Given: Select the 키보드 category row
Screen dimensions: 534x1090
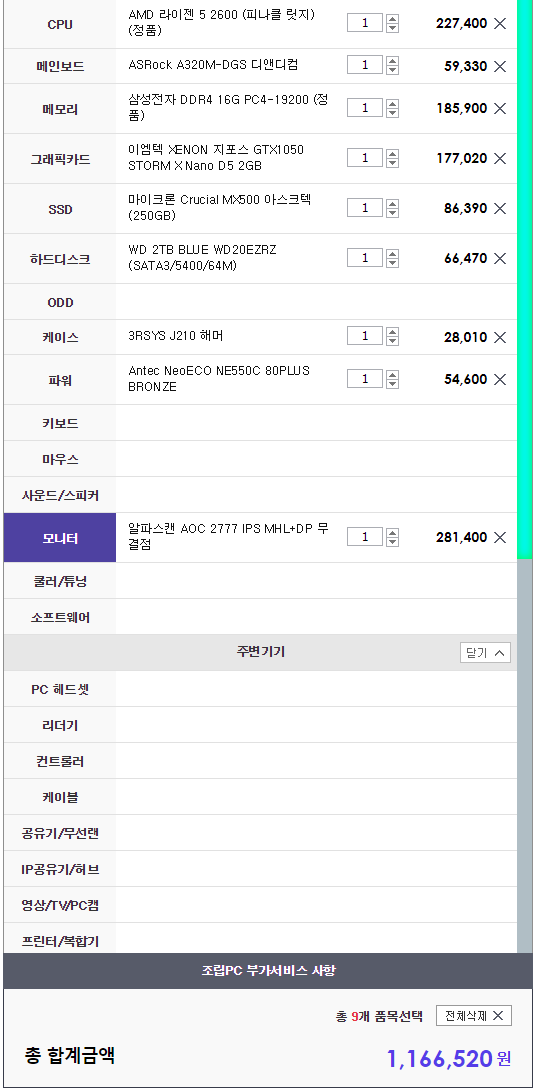Looking at the screenshot, I should point(260,423).
